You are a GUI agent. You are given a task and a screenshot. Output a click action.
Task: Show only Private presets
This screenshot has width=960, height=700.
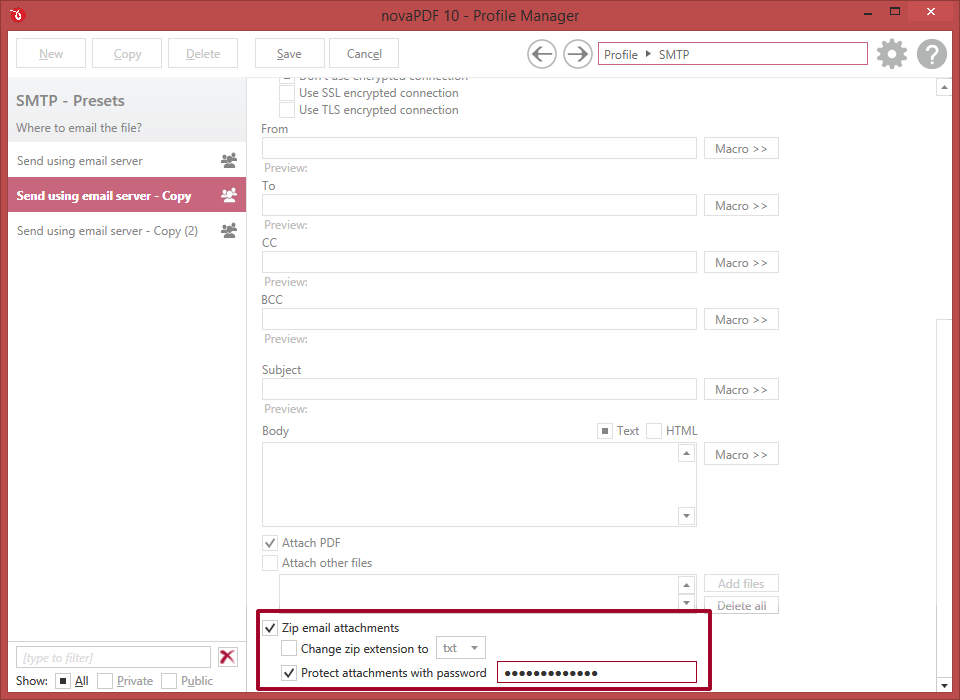click(x=105, y=681)
